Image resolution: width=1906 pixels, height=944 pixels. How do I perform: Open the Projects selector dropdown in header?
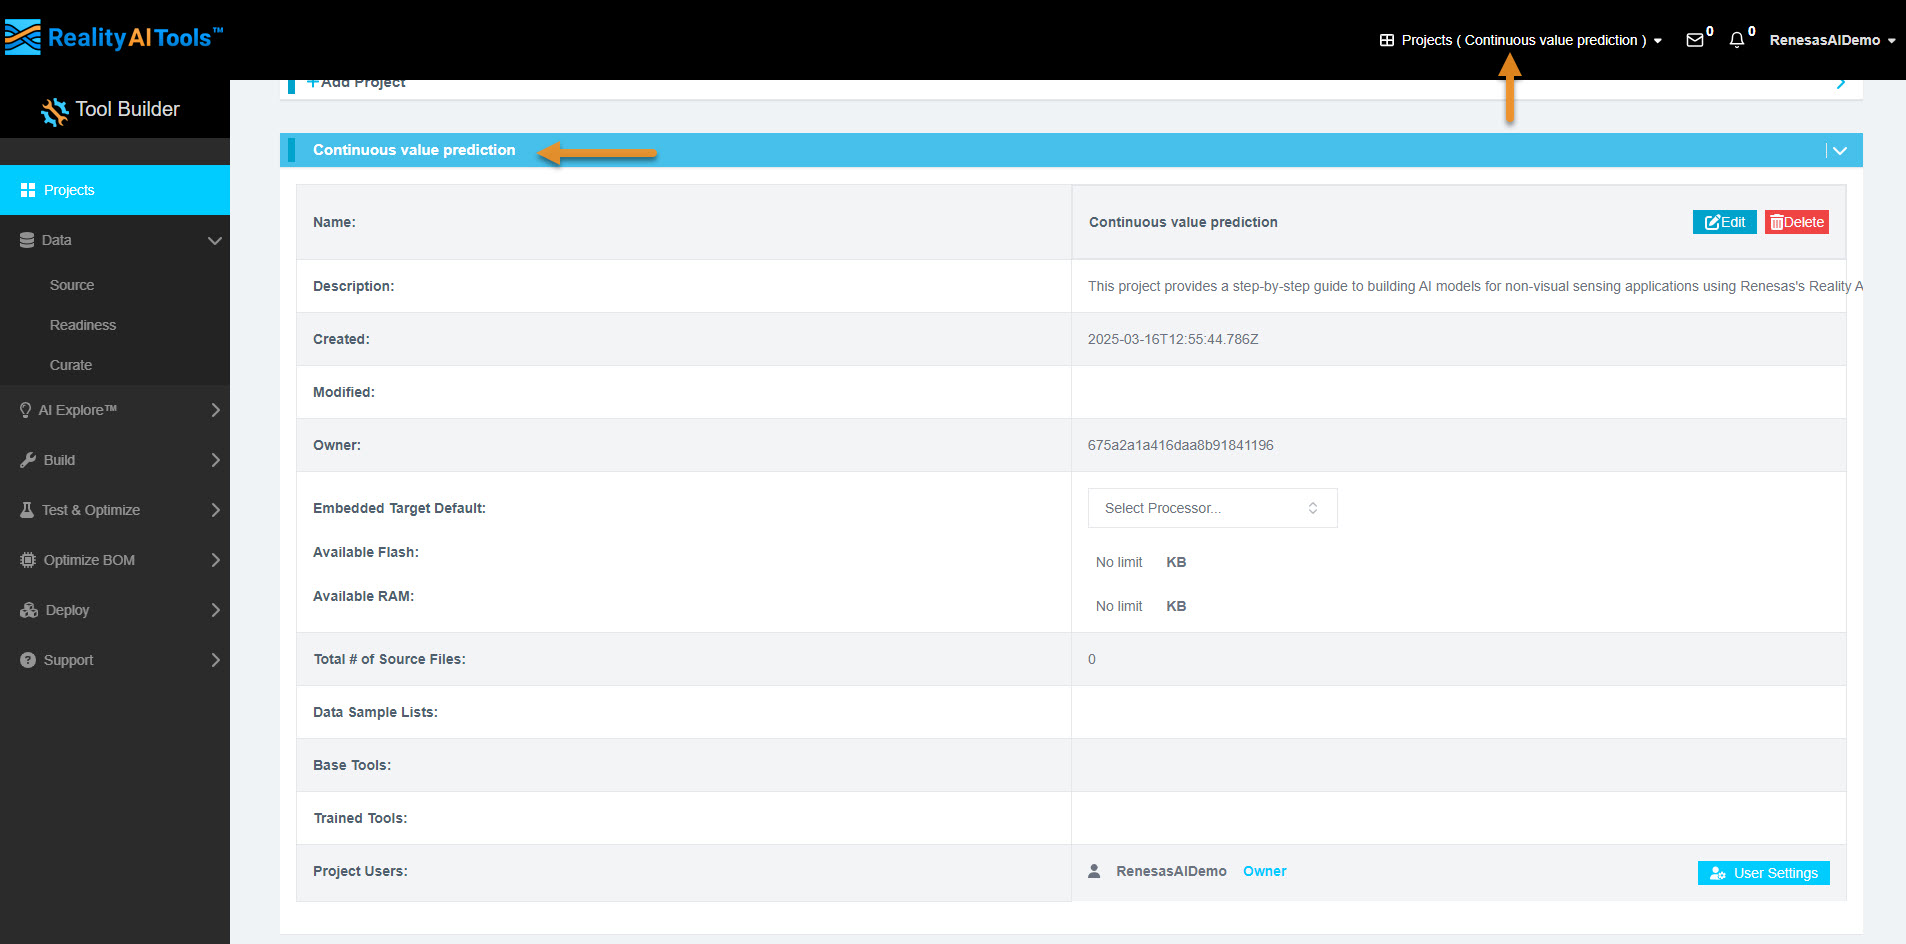pos(1520,40)
